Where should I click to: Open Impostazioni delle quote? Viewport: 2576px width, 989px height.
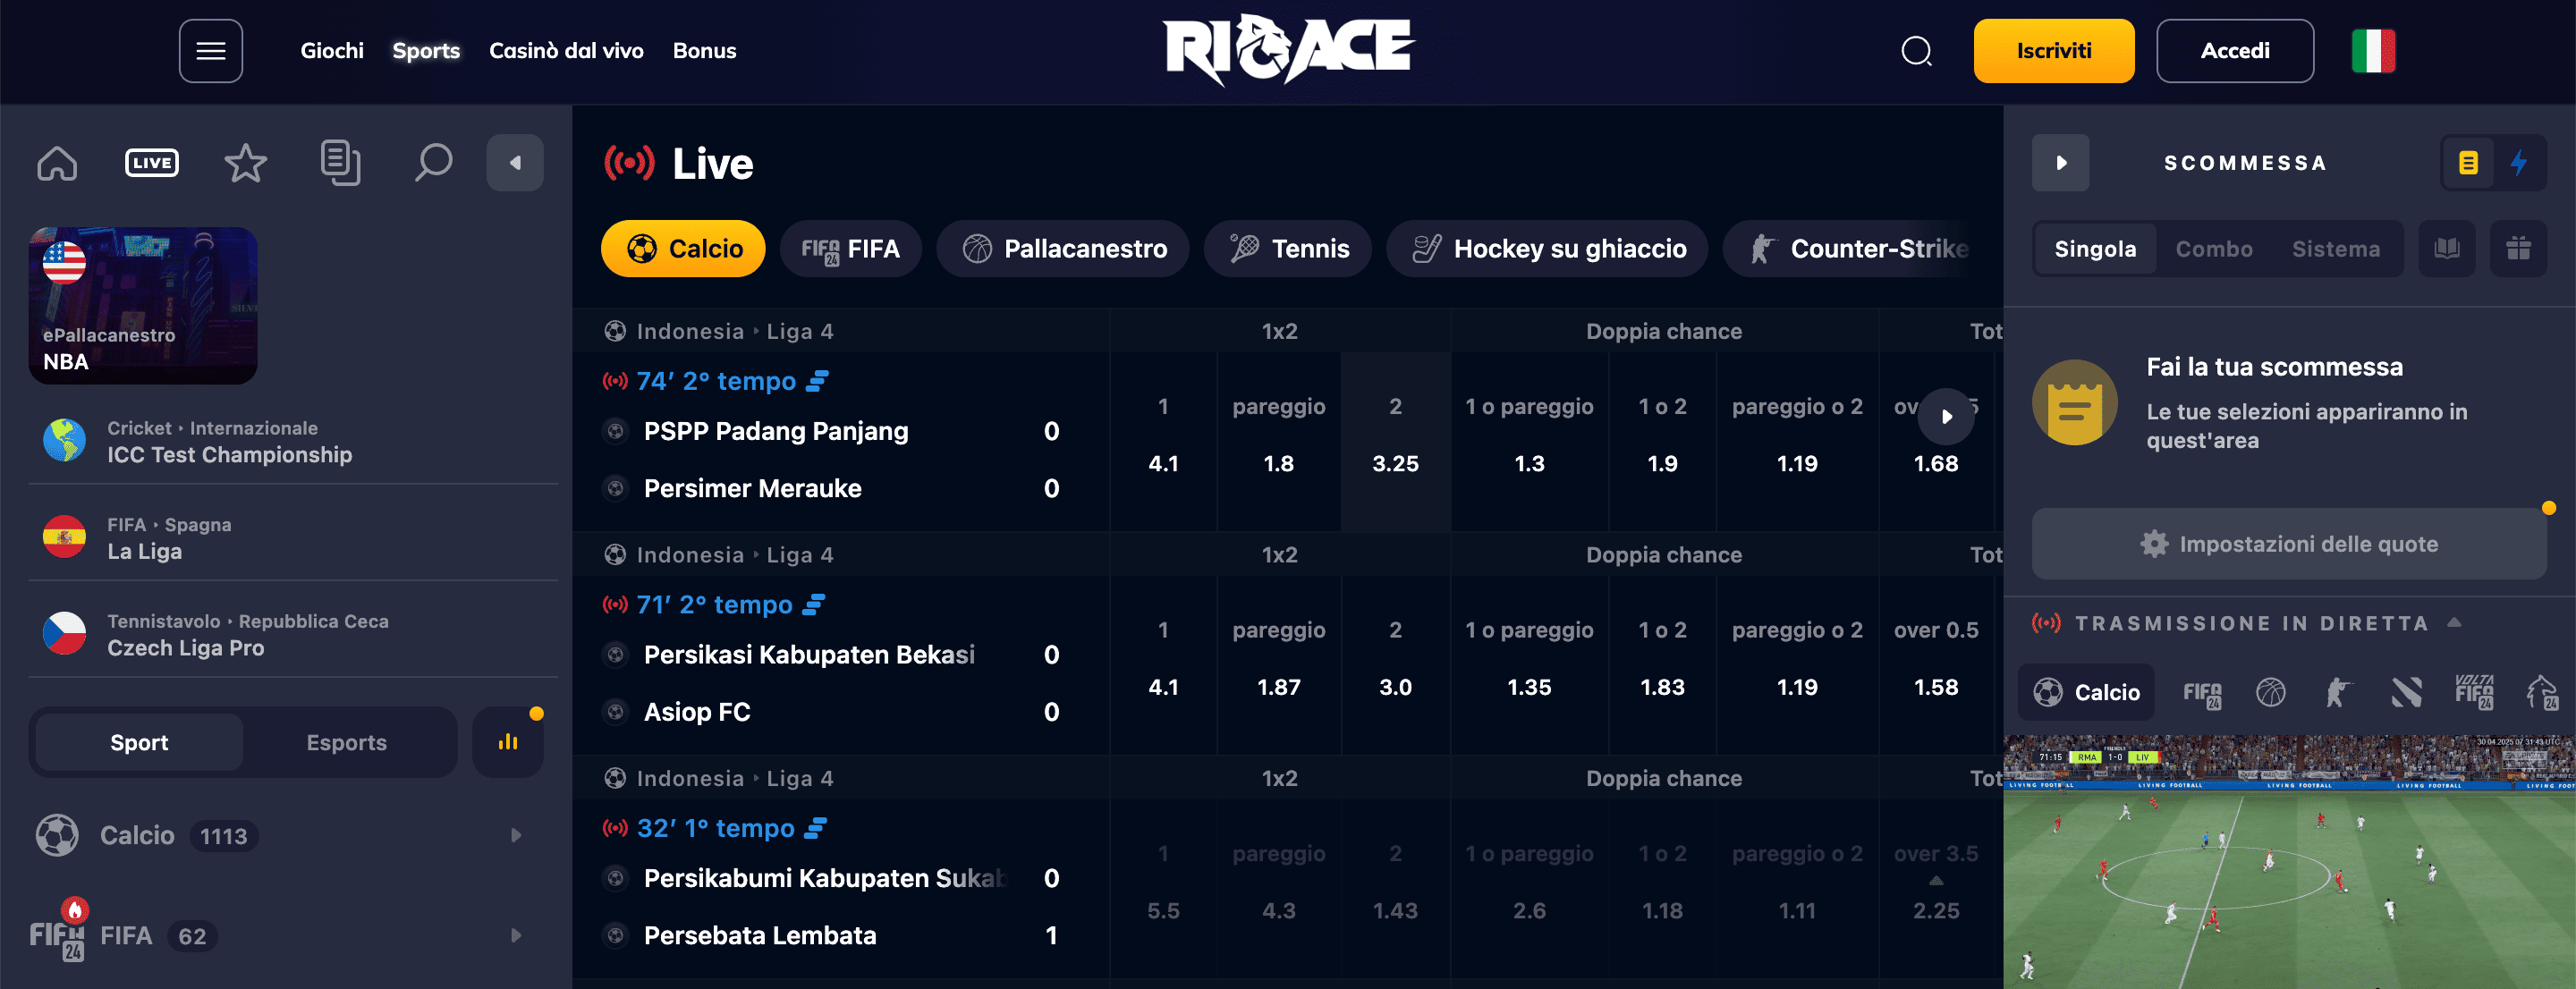coord(2289,544)
